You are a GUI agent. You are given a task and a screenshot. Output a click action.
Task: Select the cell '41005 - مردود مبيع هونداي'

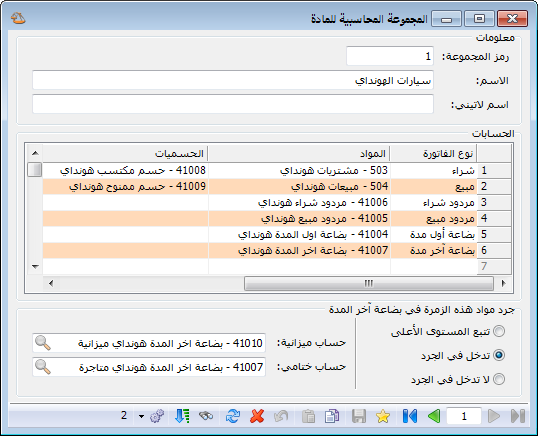coord(299,218)
